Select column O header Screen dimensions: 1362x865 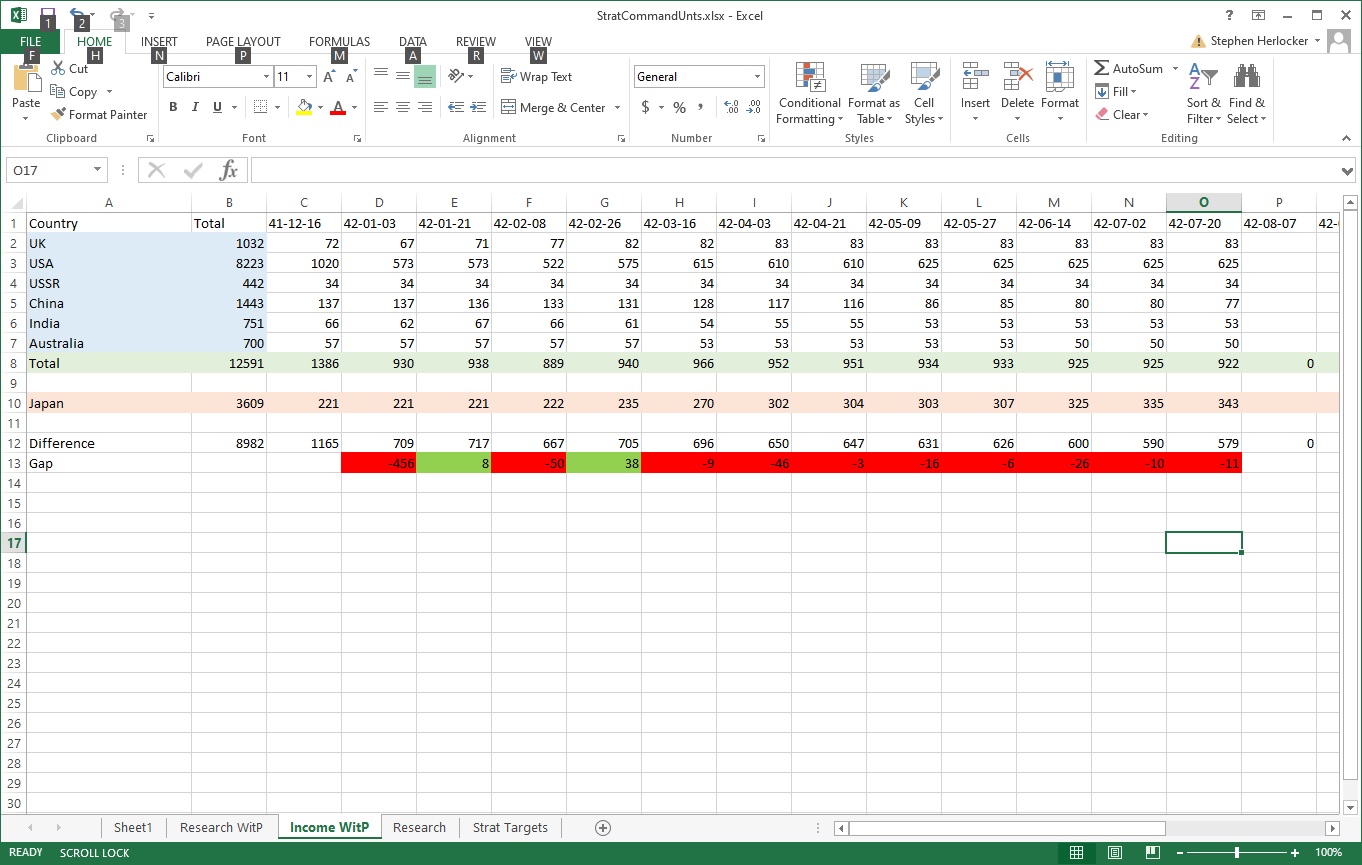coord(1204,203)
